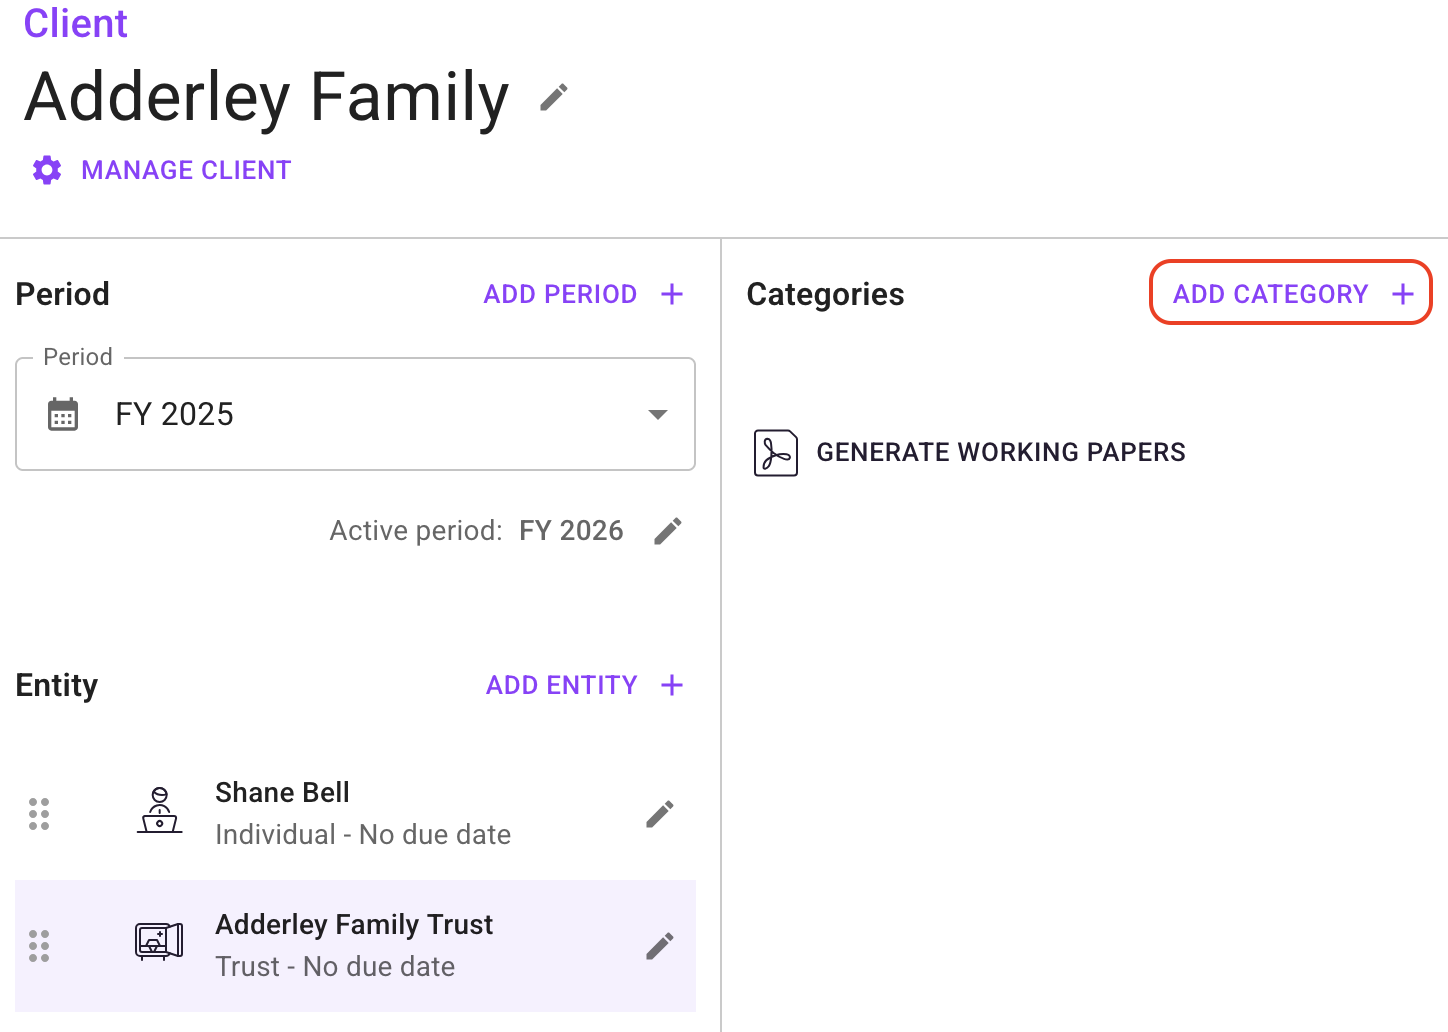1448x1032 pixels.
Task: Click the drag handle for Shane Bell
Action: pos(39,814)
